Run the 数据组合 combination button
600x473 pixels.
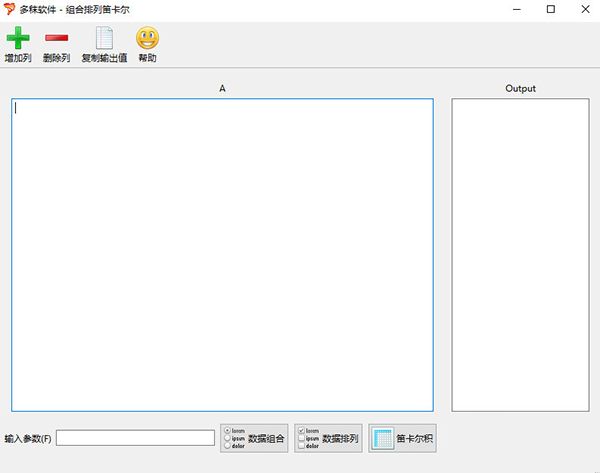coord(254,438)
